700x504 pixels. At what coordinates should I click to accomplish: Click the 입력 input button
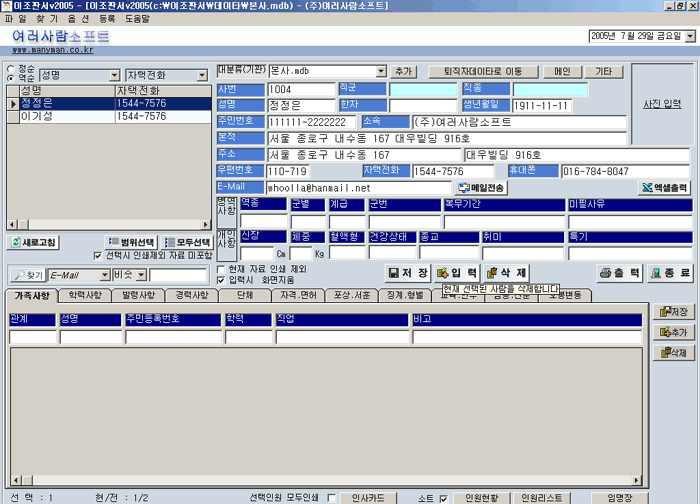pyautogui.click(x=456, y=272)
